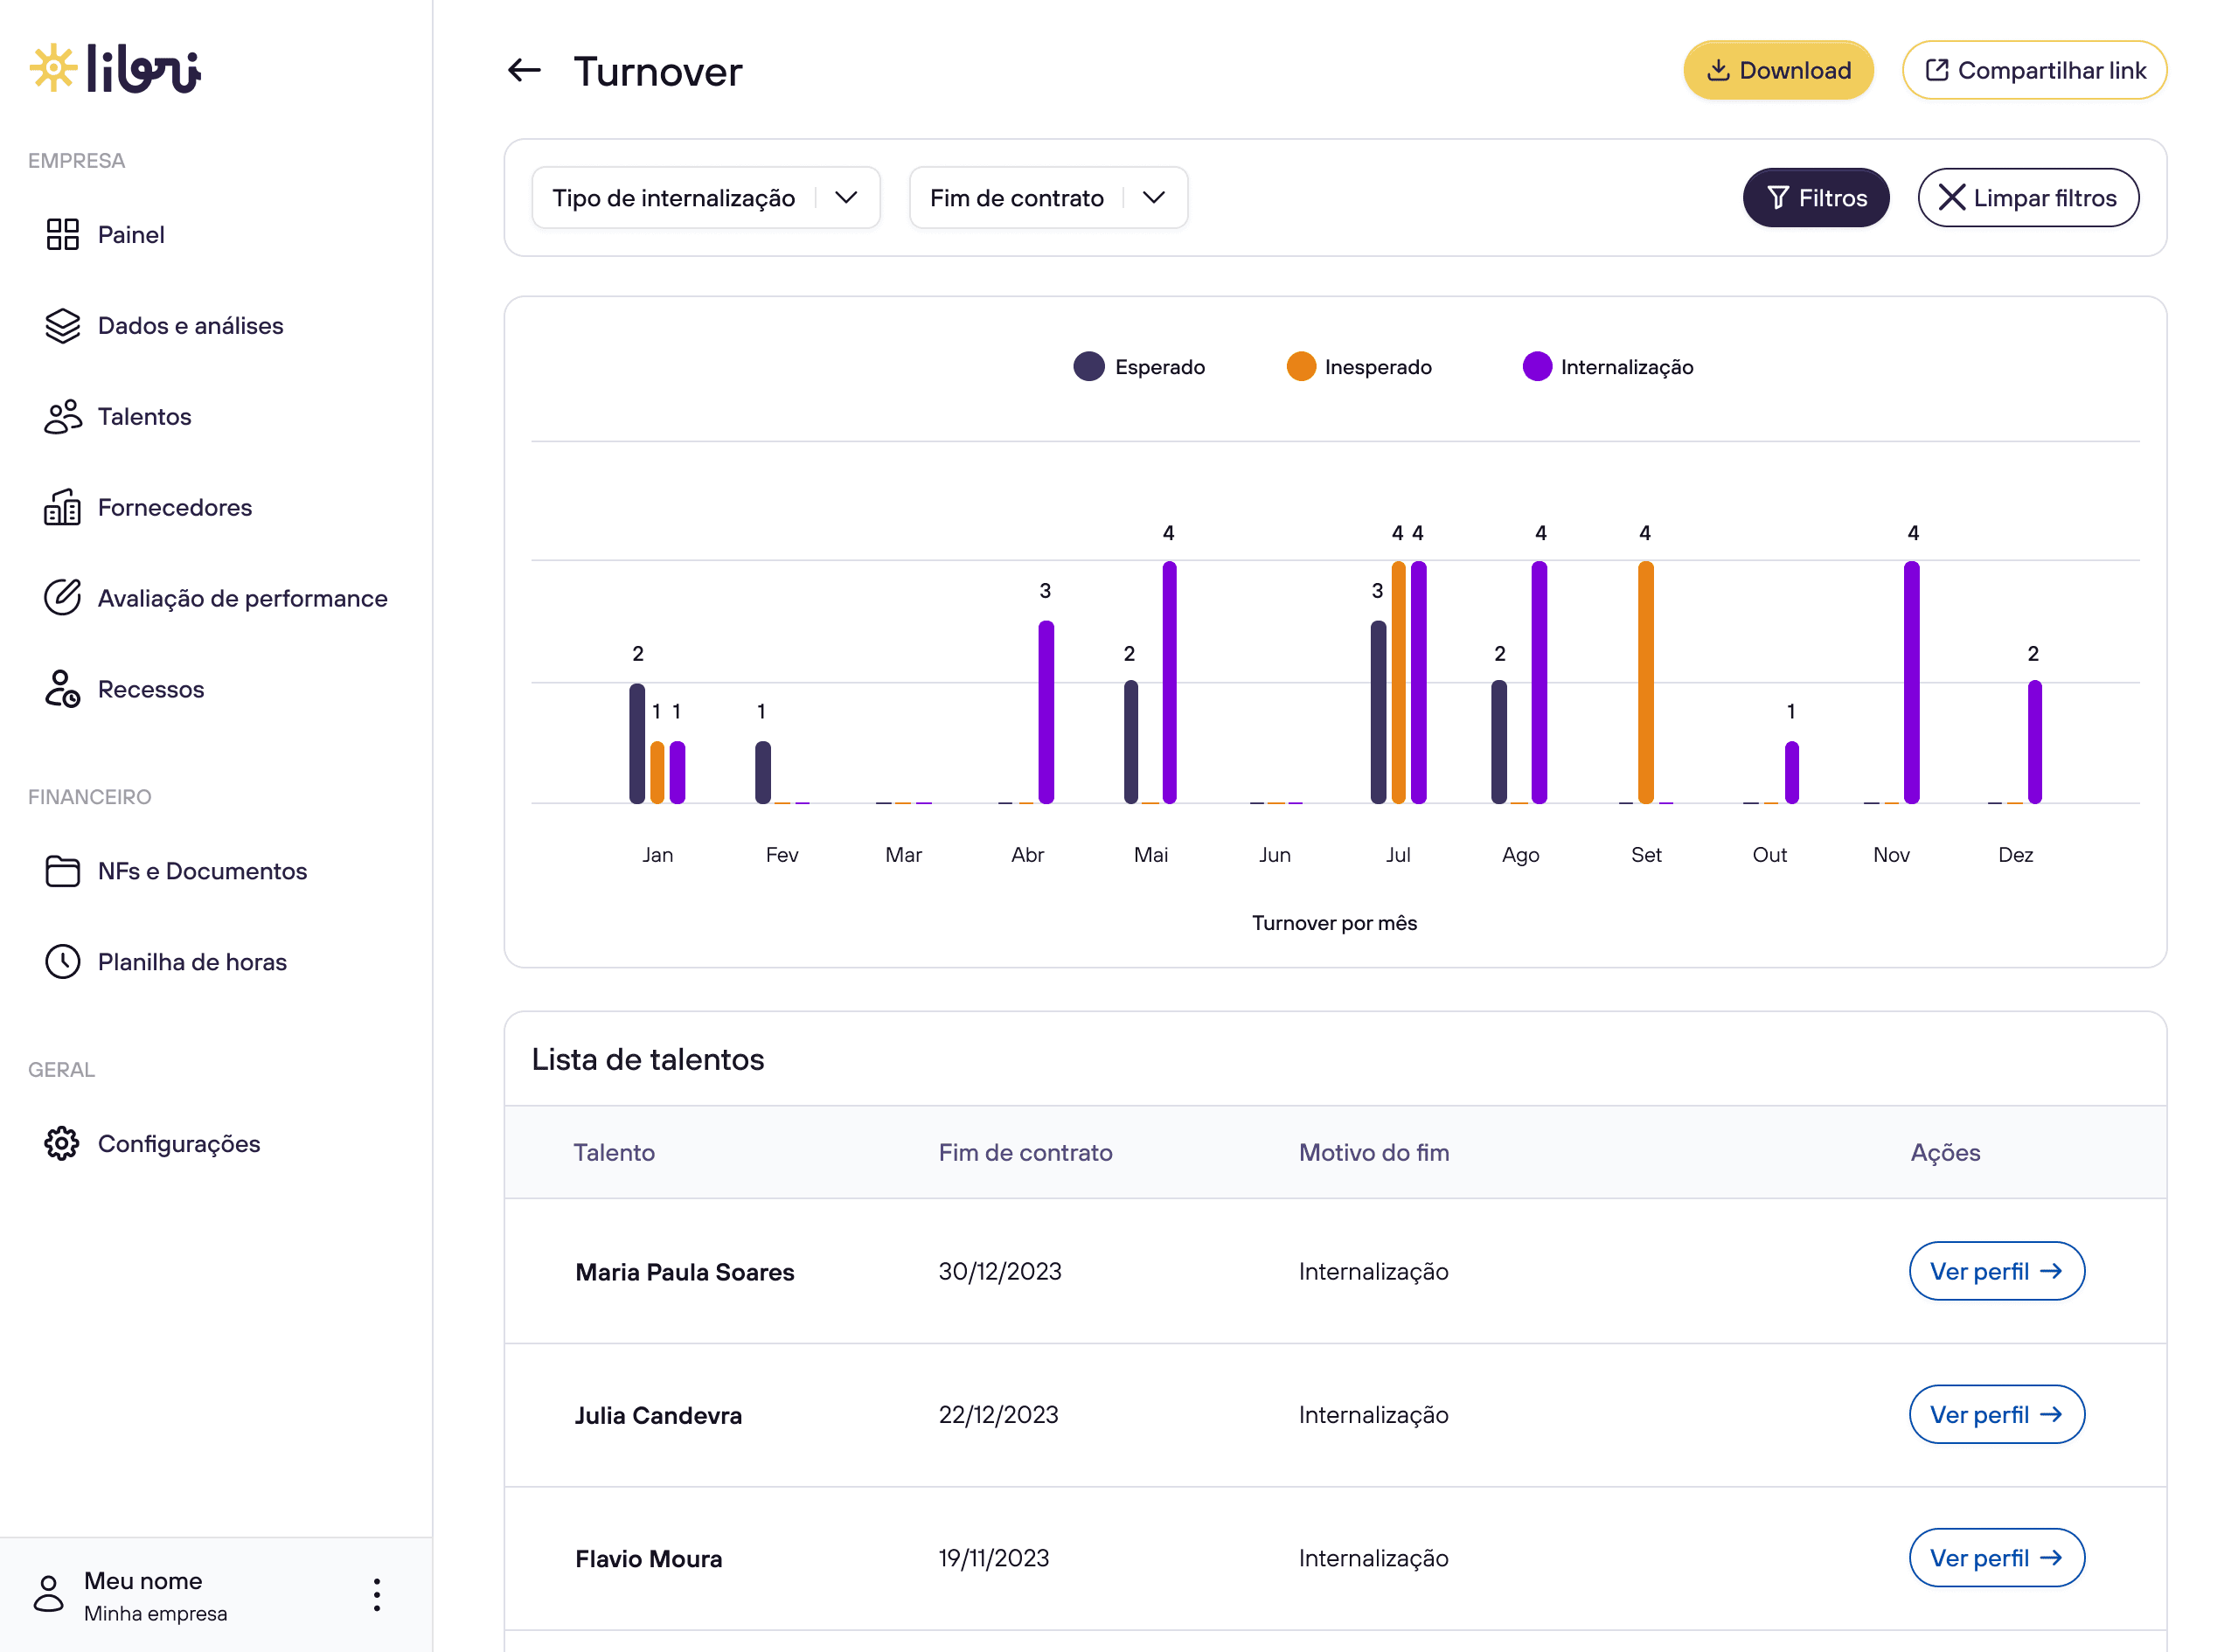Open Ver perfil for Julia Candevra
The image size is (2238, 1652).
[x=1995, y=1414]
